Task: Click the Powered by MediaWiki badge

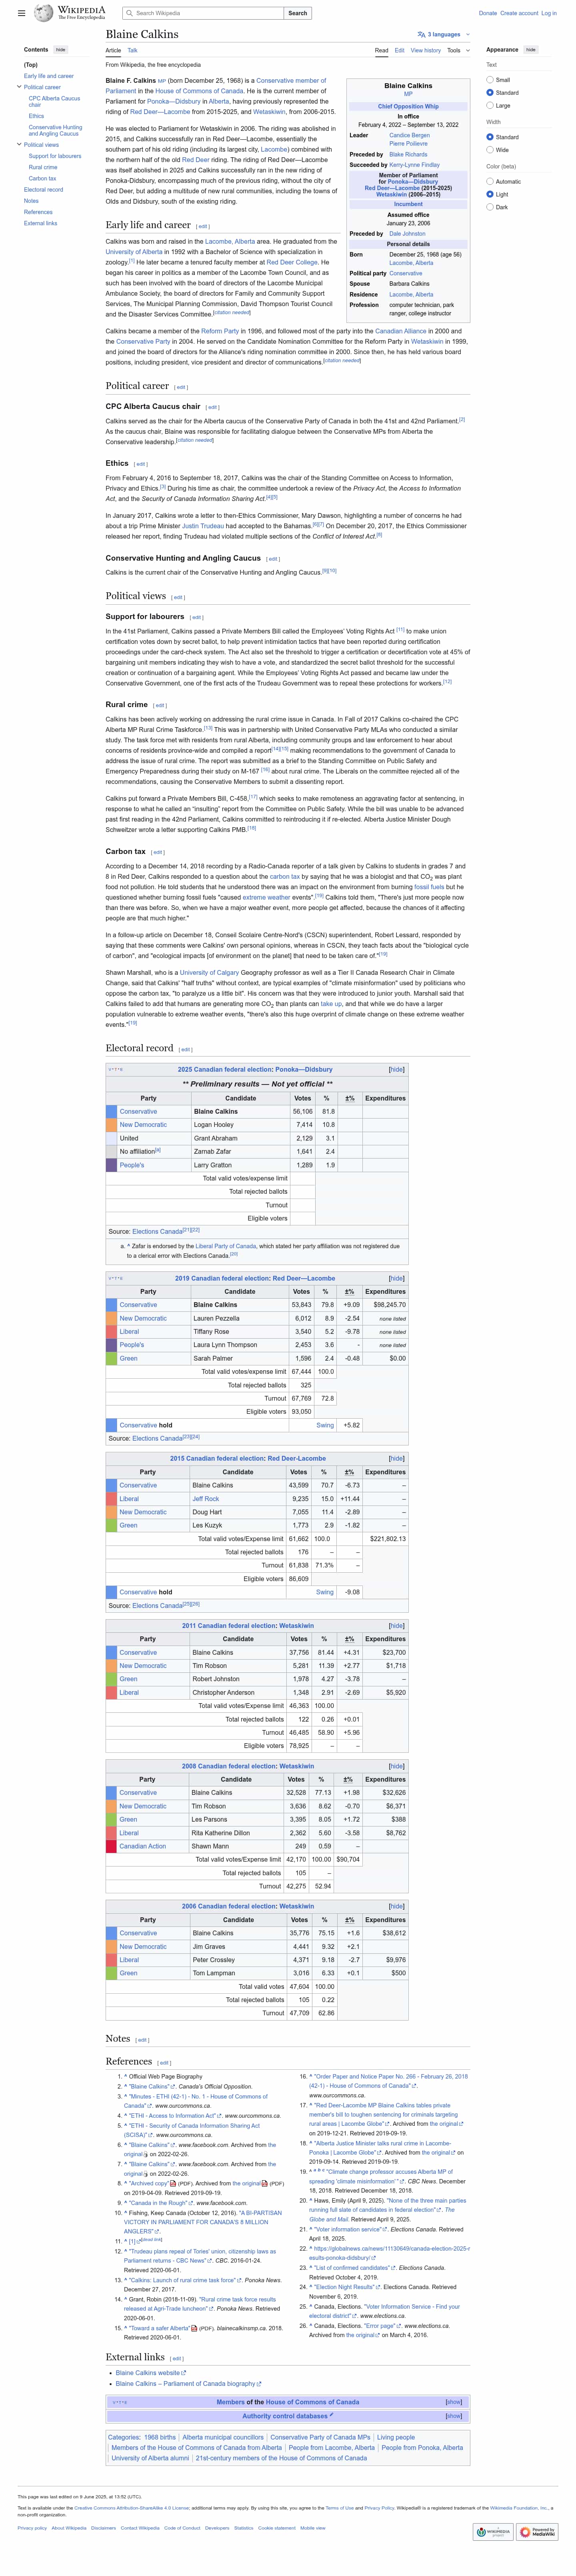Action: pos(538,2531)
